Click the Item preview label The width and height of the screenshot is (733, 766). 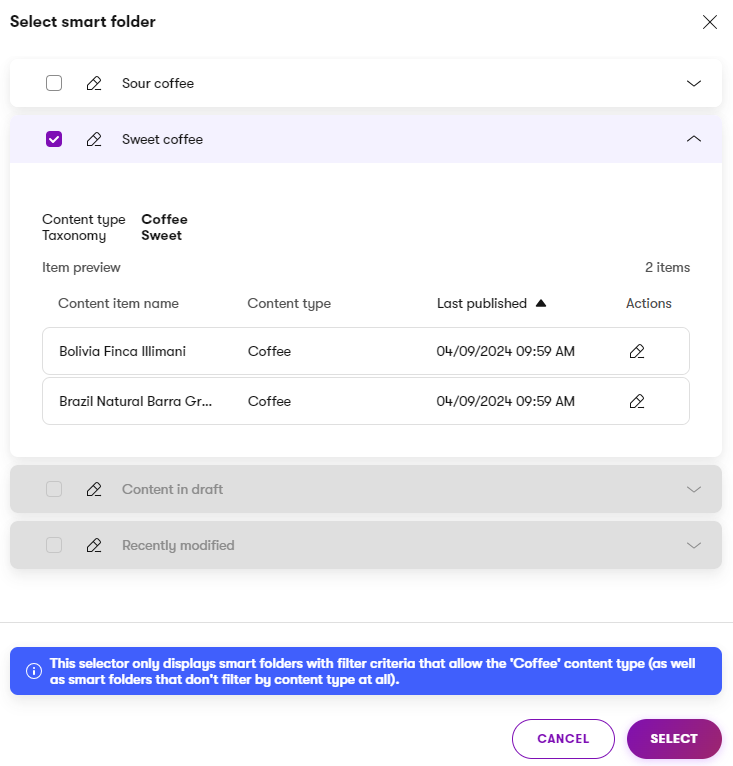click(x=81, y=268)
